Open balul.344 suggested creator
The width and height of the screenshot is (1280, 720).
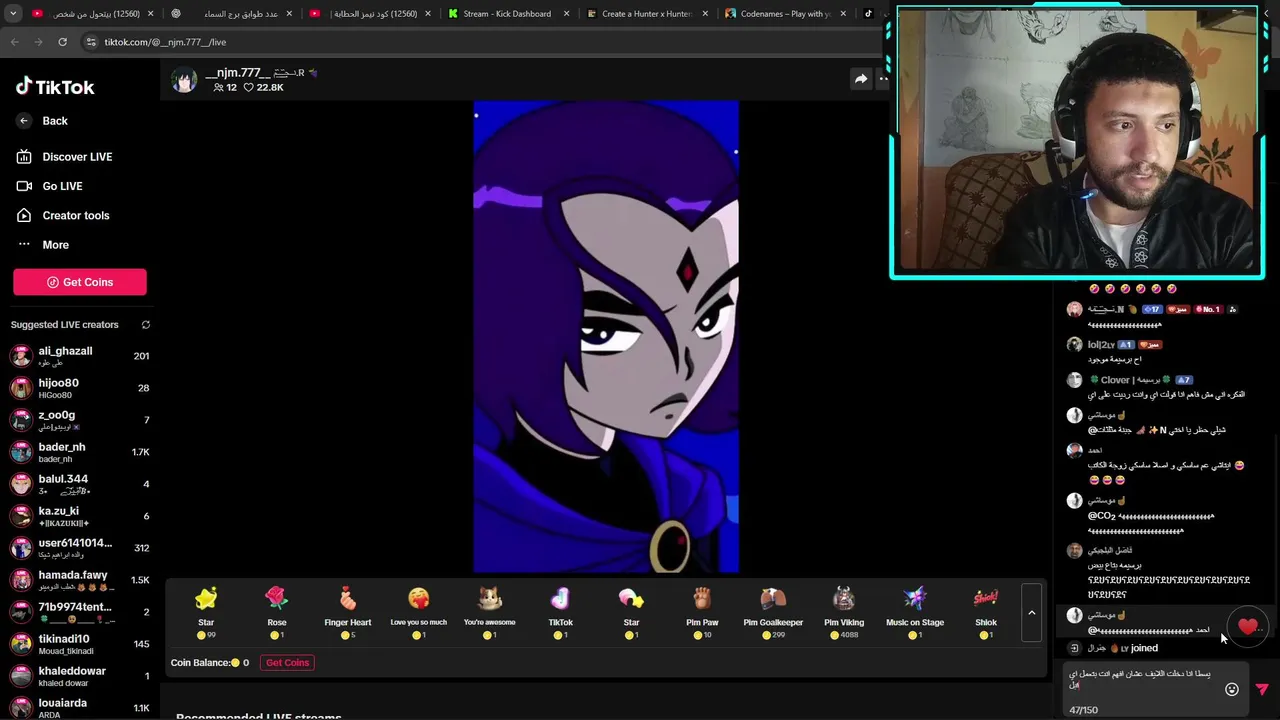coord(80,484)
